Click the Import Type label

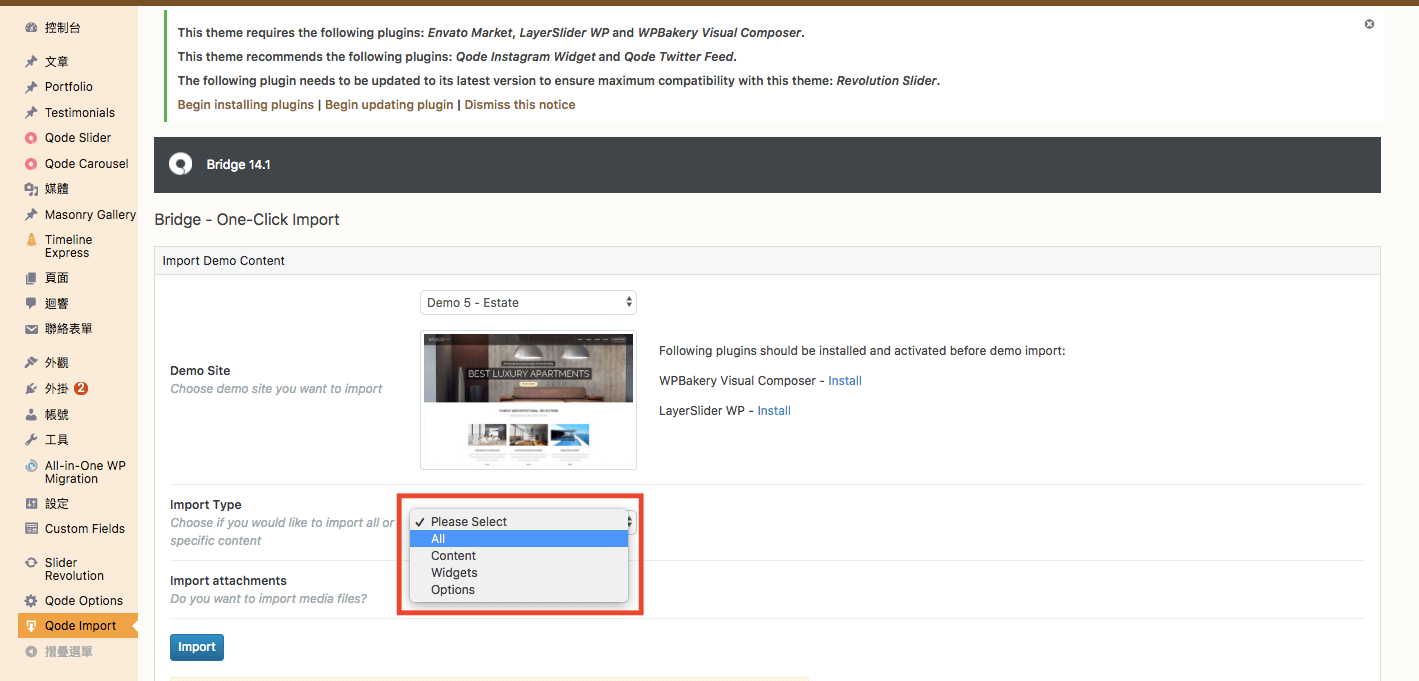(x=206, y=505)
